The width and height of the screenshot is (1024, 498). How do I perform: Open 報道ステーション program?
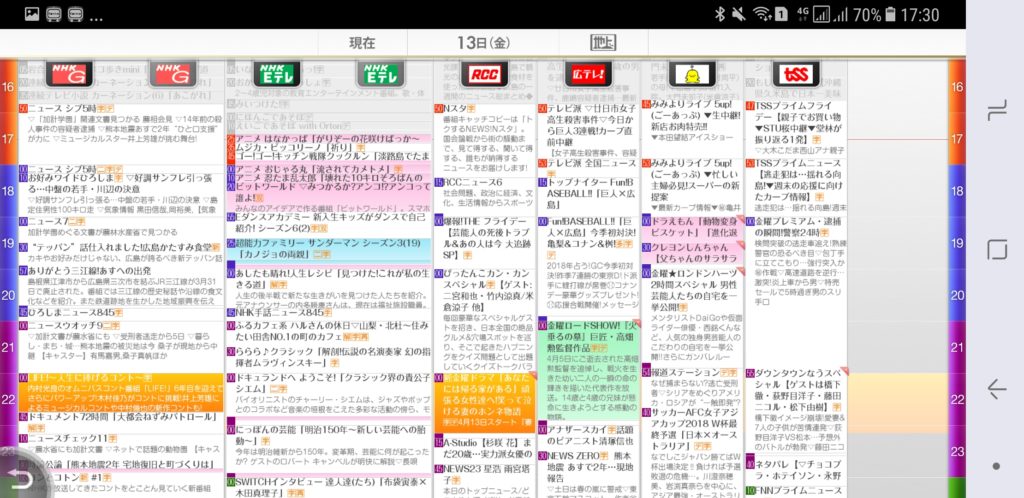pos(692,386)
